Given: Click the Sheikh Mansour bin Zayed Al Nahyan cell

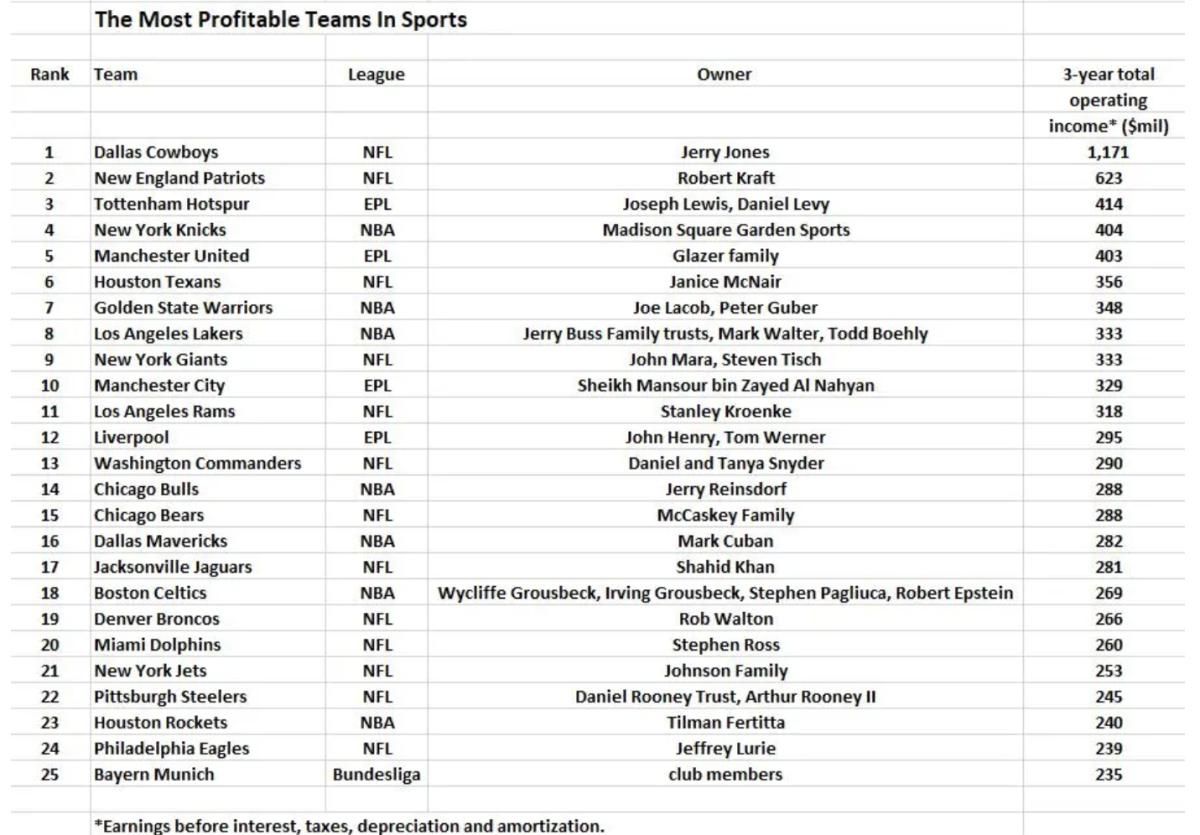Looking at the screenshot, I should coord(726,386).
